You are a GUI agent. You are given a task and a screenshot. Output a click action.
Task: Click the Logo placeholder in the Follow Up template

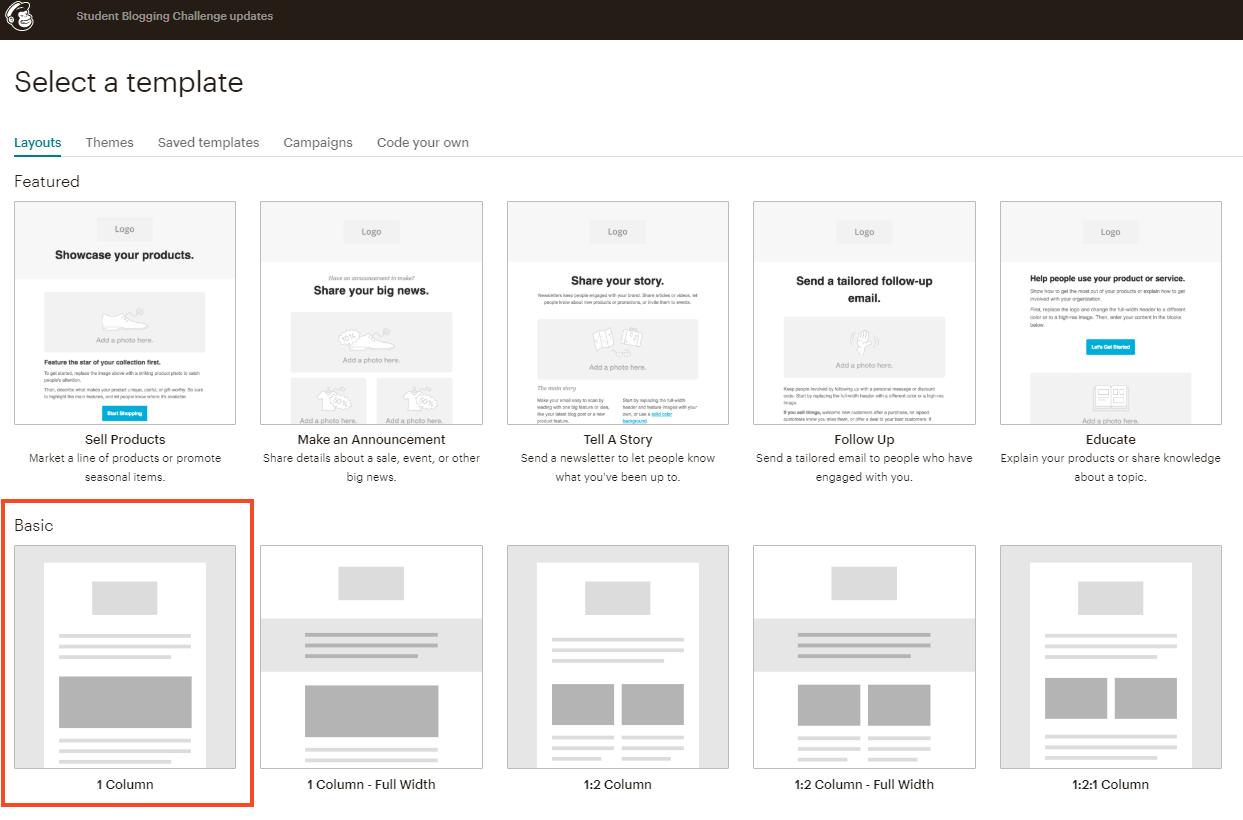(864, 232)
